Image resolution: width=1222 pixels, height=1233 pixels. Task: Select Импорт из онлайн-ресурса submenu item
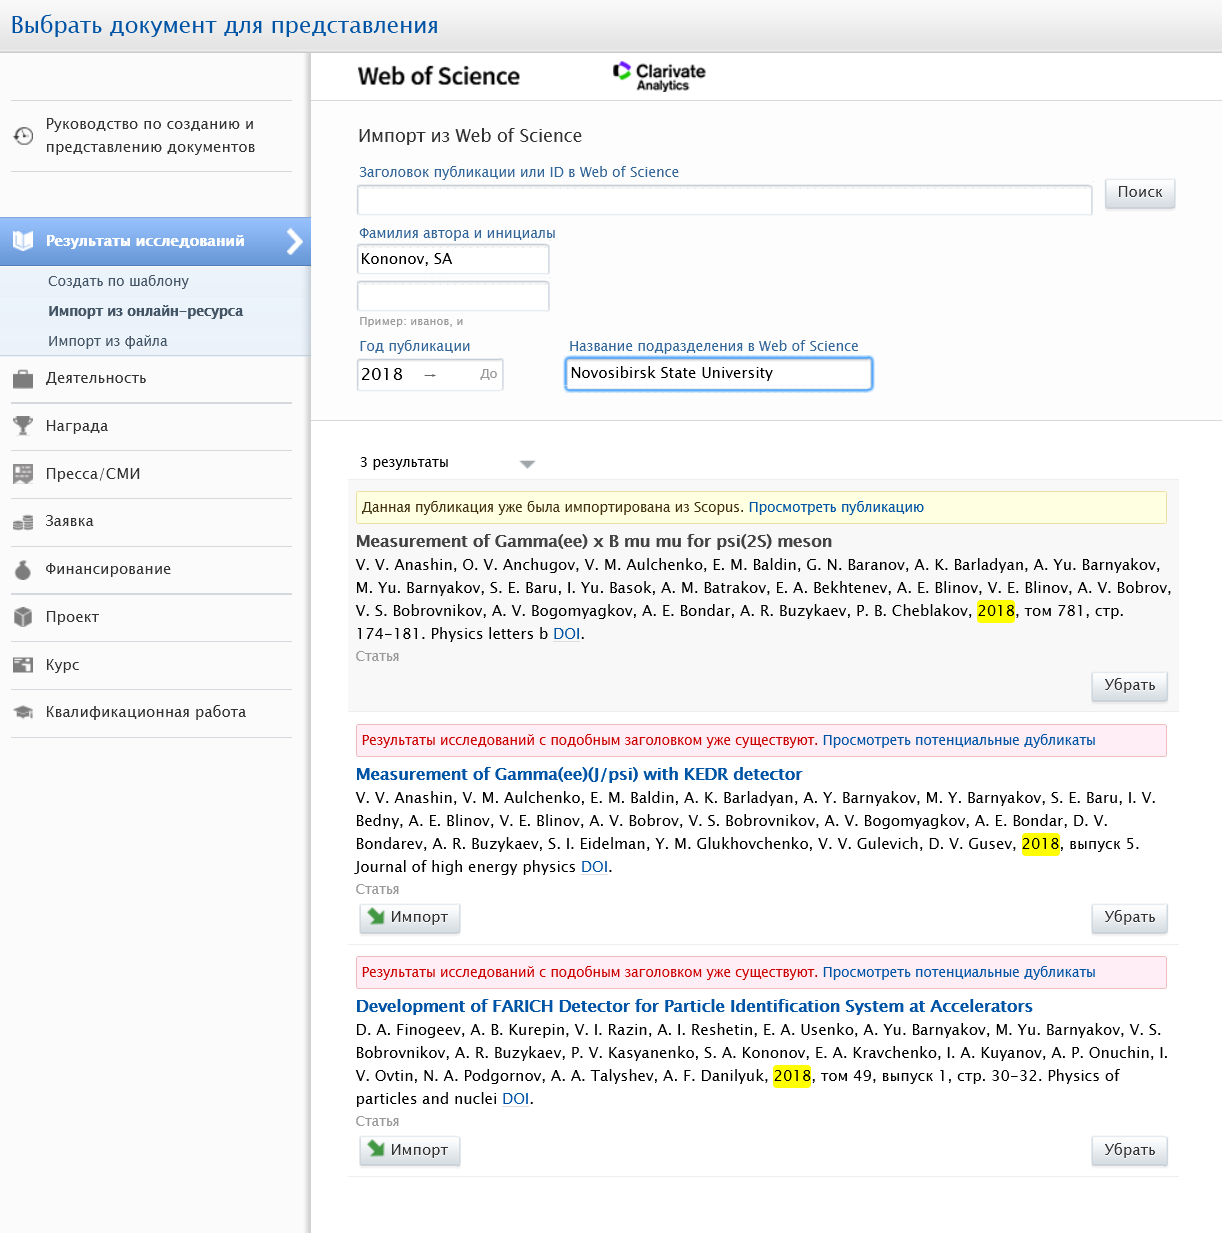pos(145,311)
